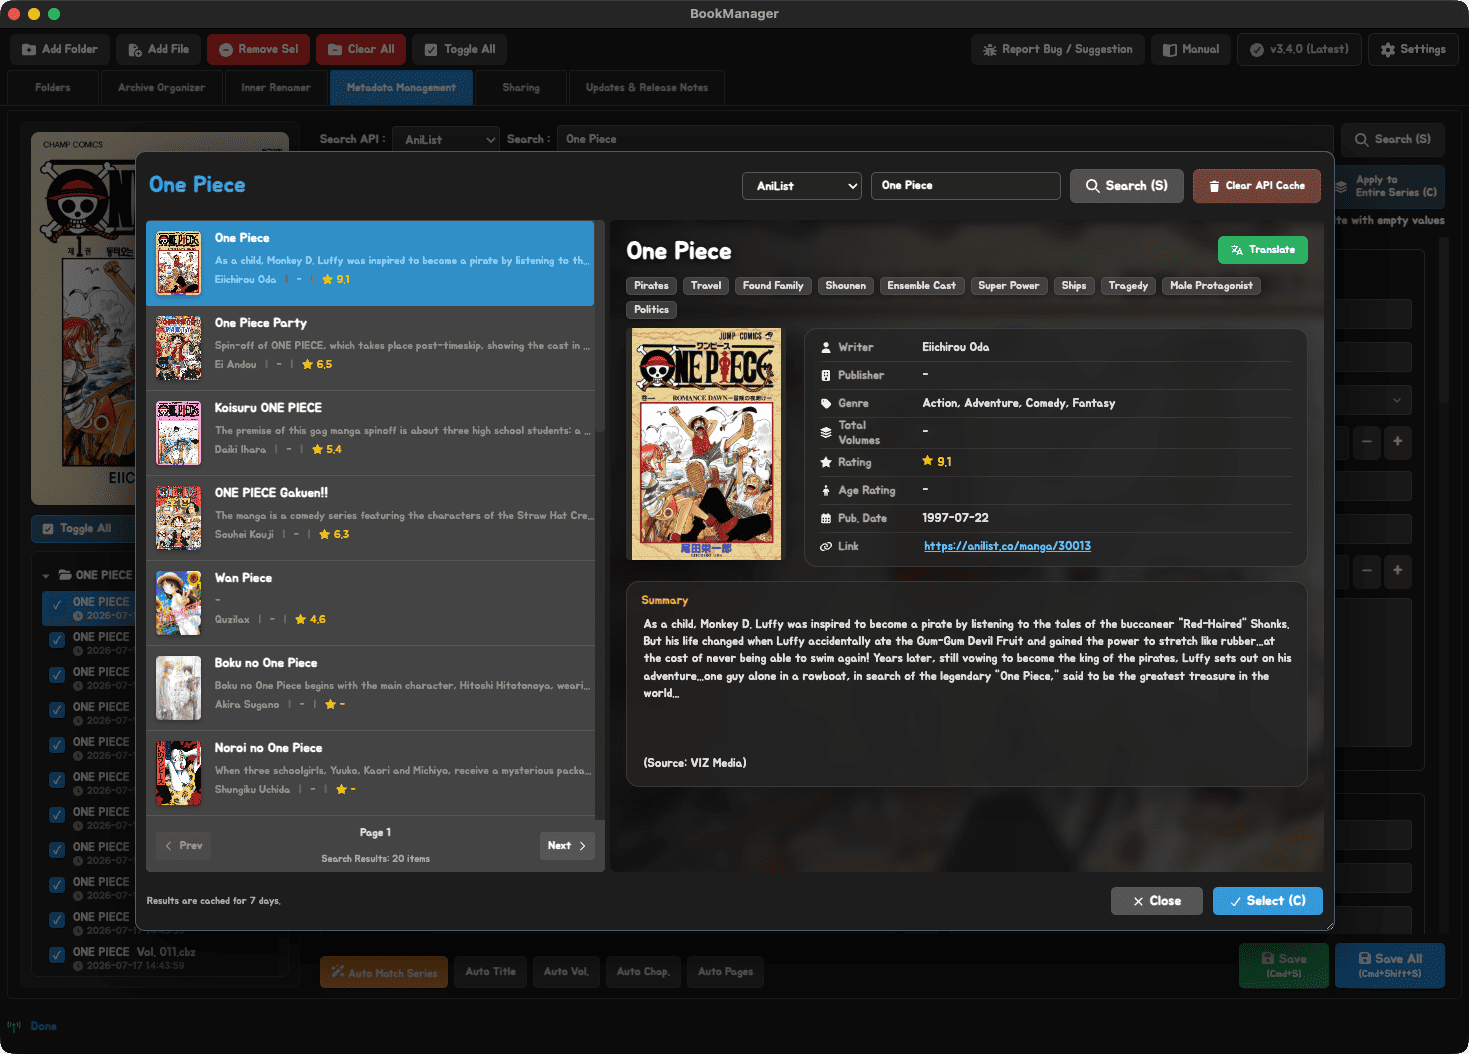Viewport: 1469px width, 1054px height.
Task: Click the trash icon on Clear API Cache
Action: 1214,186
